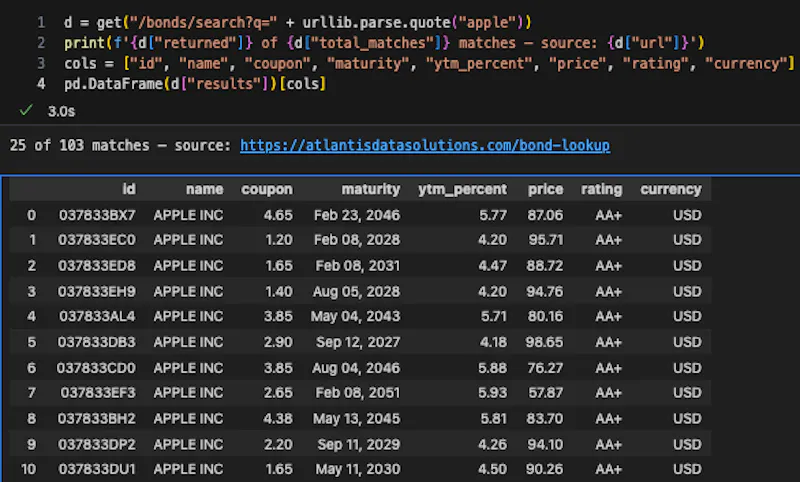Click coupon value 2.90

point(279,342)
